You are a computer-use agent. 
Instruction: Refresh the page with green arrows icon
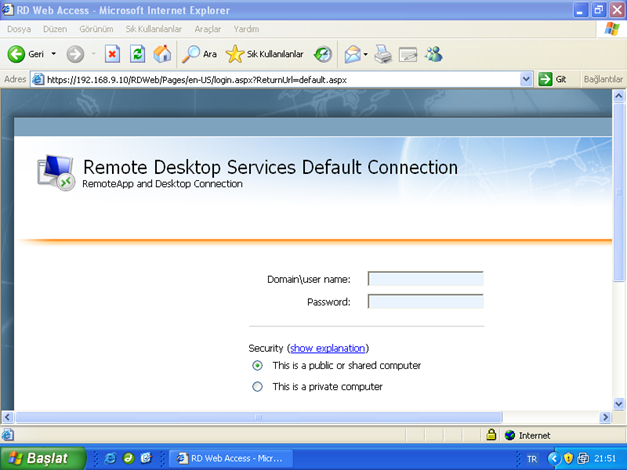click(137, 54)
